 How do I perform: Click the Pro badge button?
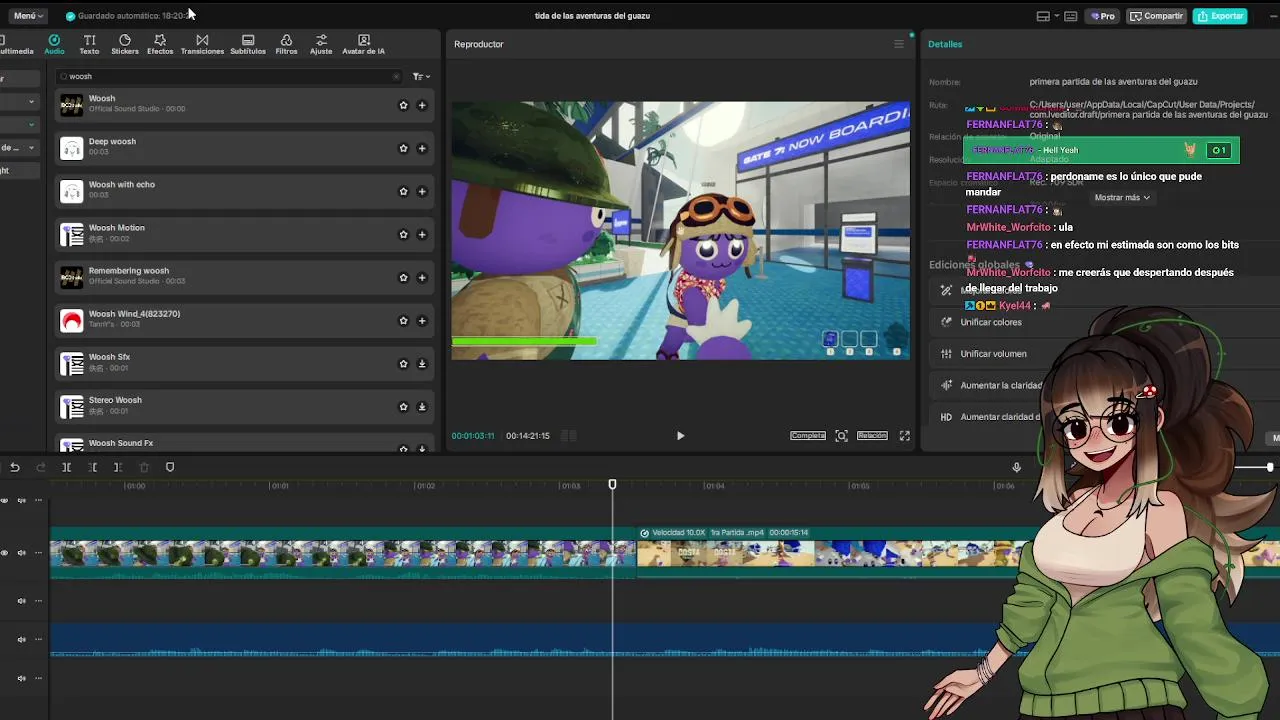click(1103, 16)
